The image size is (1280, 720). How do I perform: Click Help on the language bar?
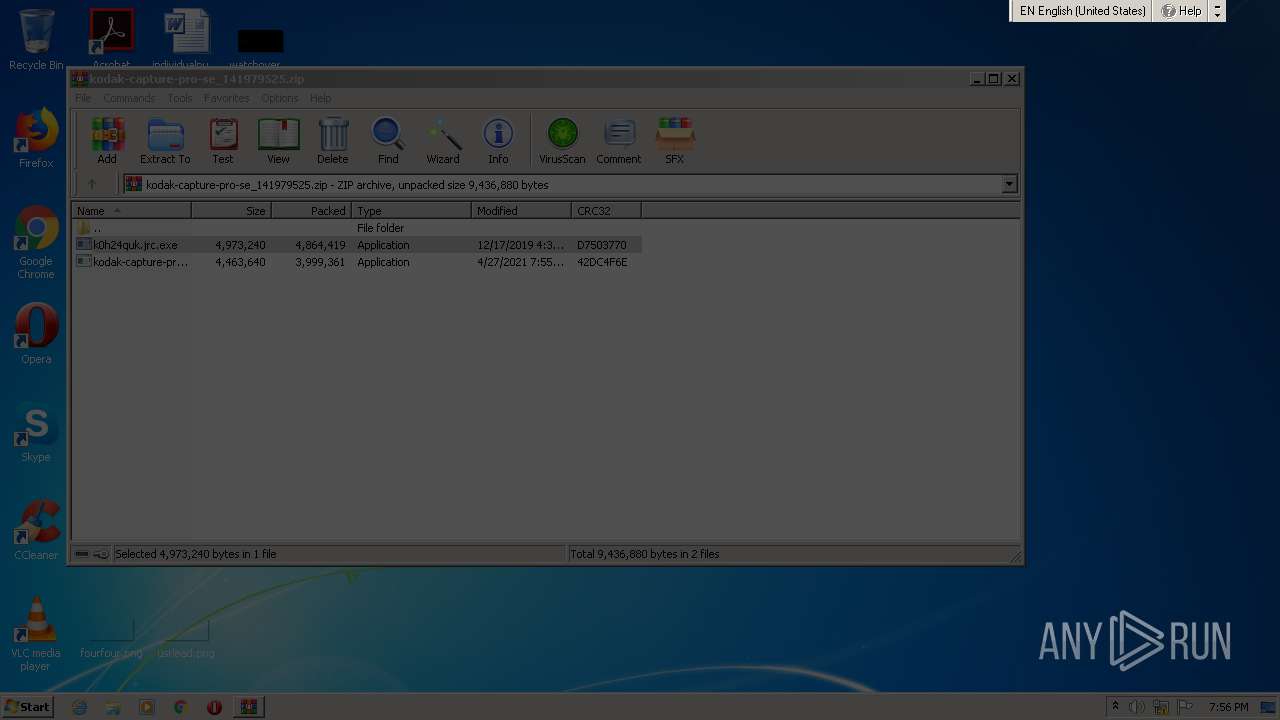[x=1181, y=11]
